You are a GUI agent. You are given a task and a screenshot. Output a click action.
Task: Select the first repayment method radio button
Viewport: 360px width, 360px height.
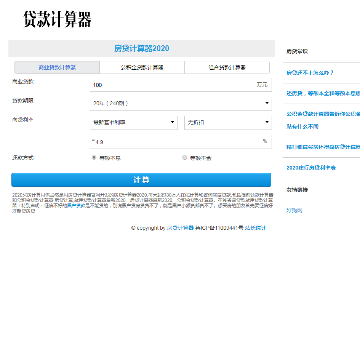[x=94, y=158]
